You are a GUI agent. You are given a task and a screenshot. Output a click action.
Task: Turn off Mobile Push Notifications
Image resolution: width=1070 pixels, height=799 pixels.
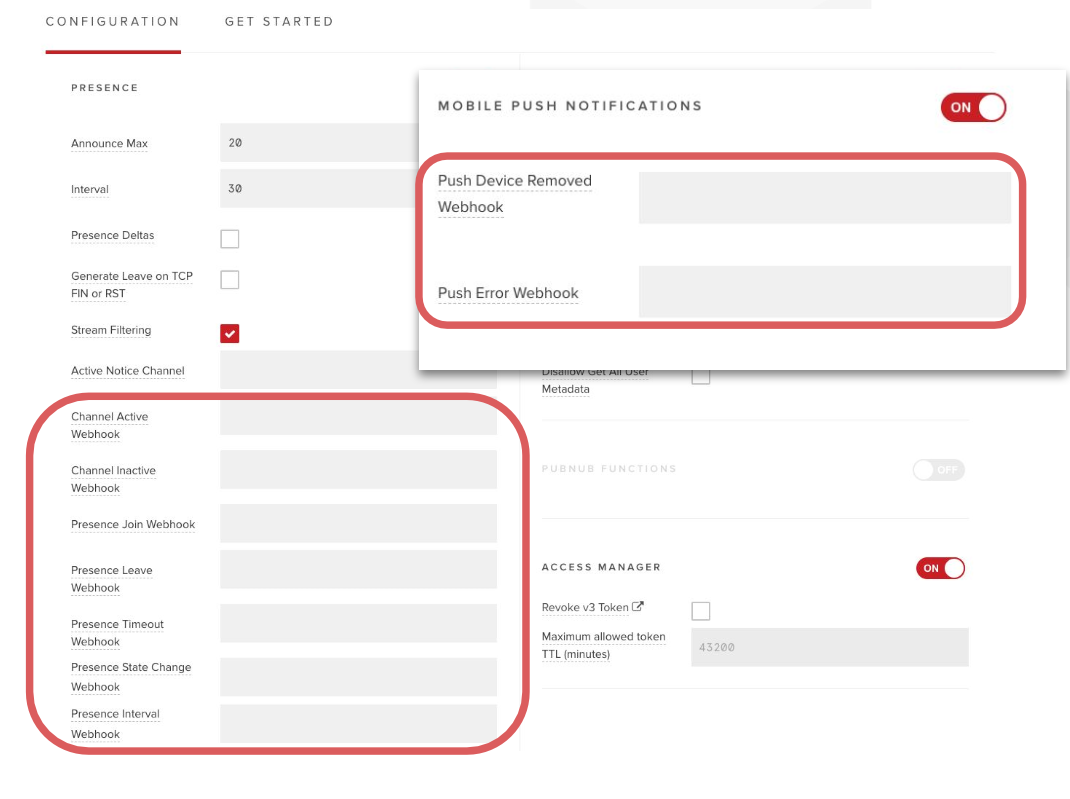pyautogui.click(x=972, y=107)
